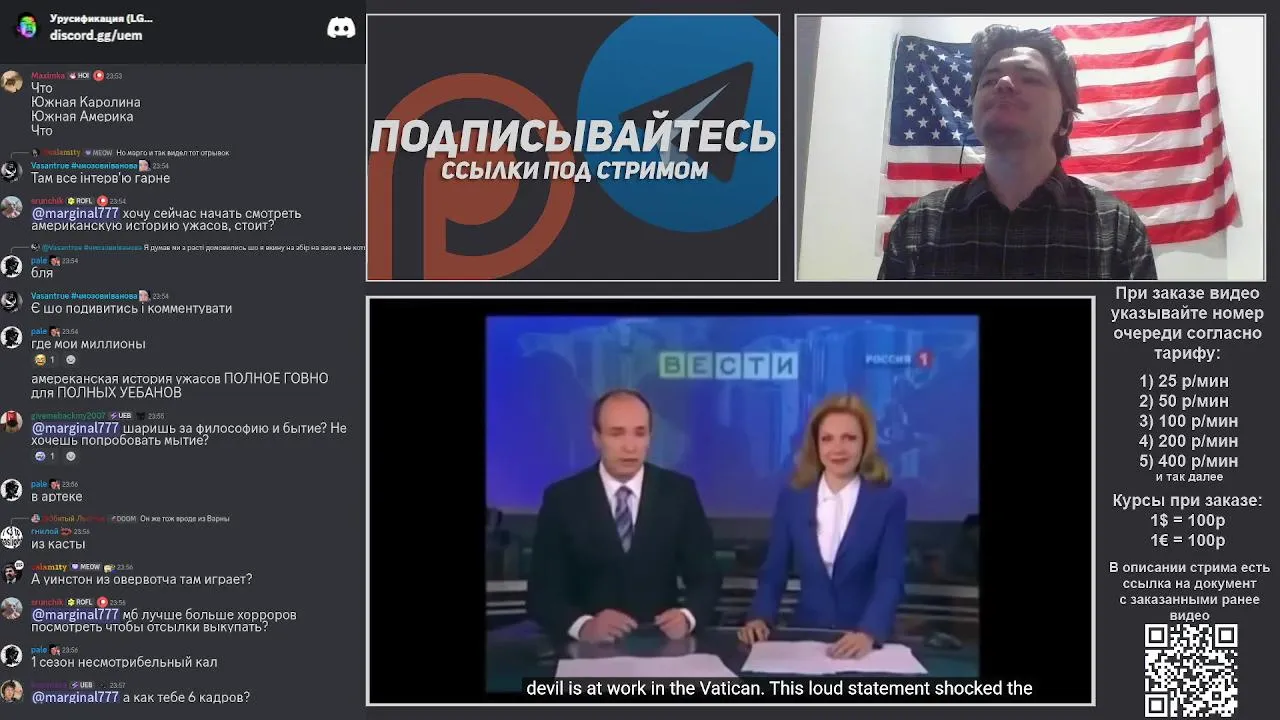This screenshot has height=720, width=1280.
Task: Open the discord.gg/uem invite link
Action: (x=96, y=35)
